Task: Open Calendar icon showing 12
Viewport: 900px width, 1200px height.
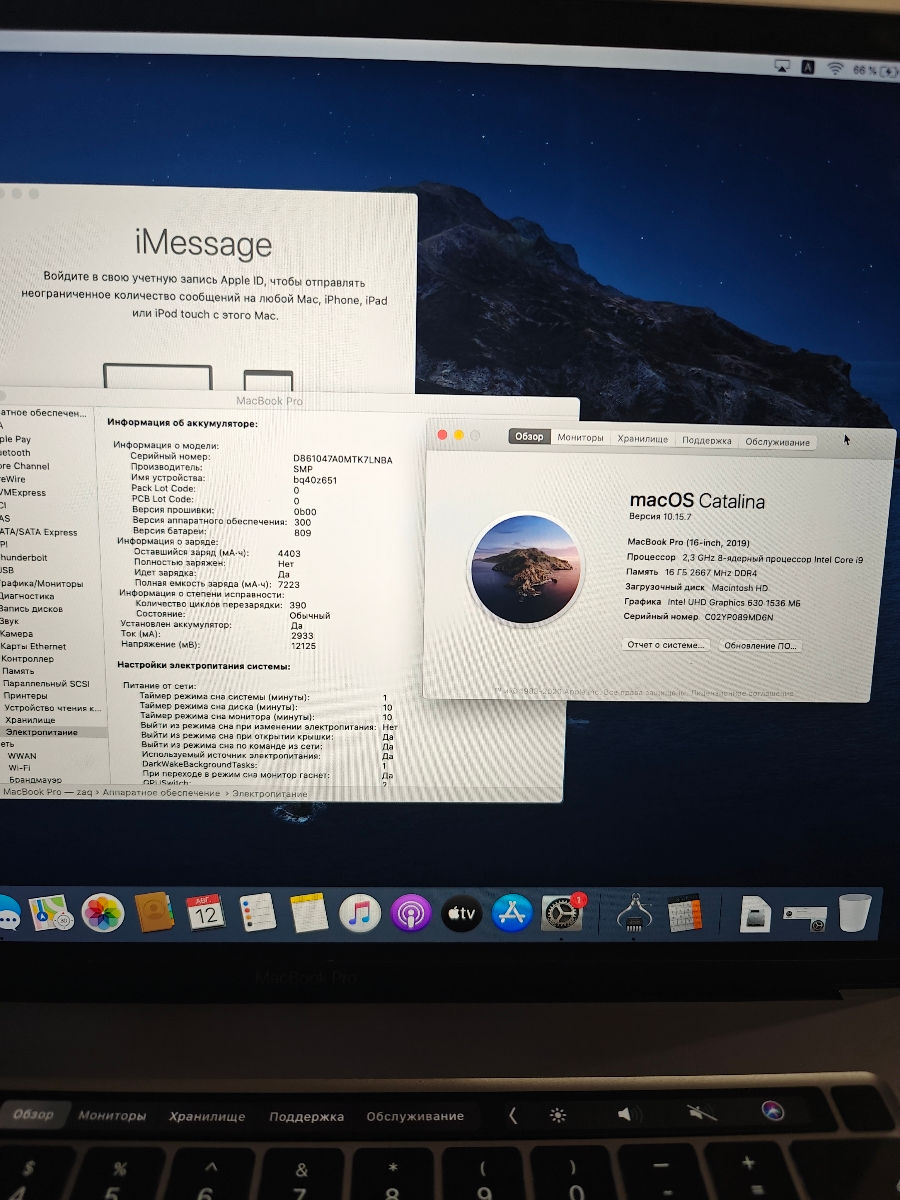Action: [206, 913]
